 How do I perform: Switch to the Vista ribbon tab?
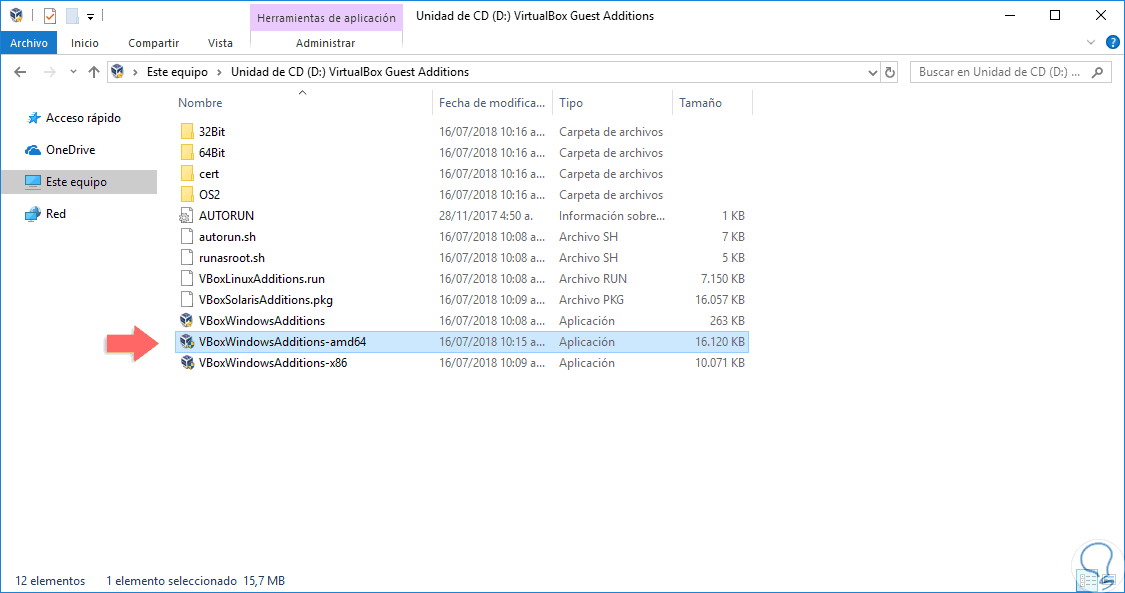(220, 43)
